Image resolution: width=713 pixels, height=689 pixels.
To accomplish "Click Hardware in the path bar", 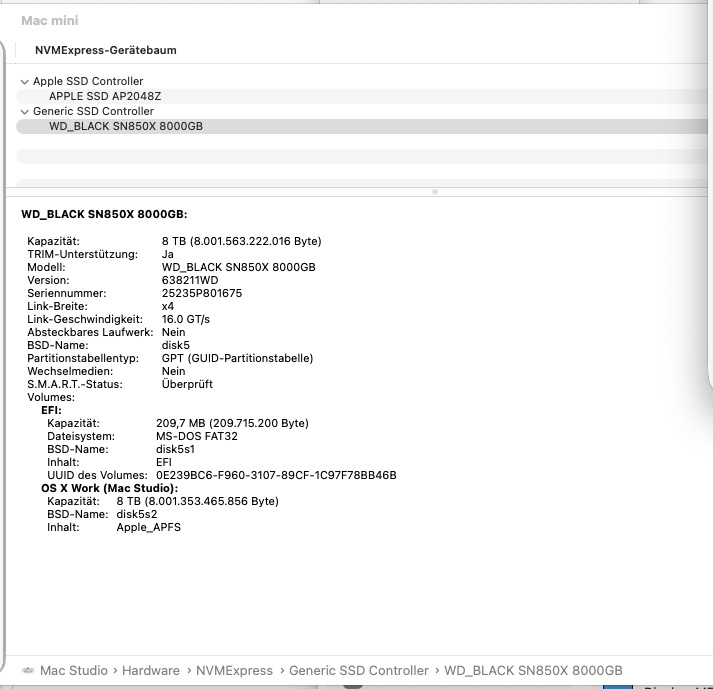I will (151, 670).
